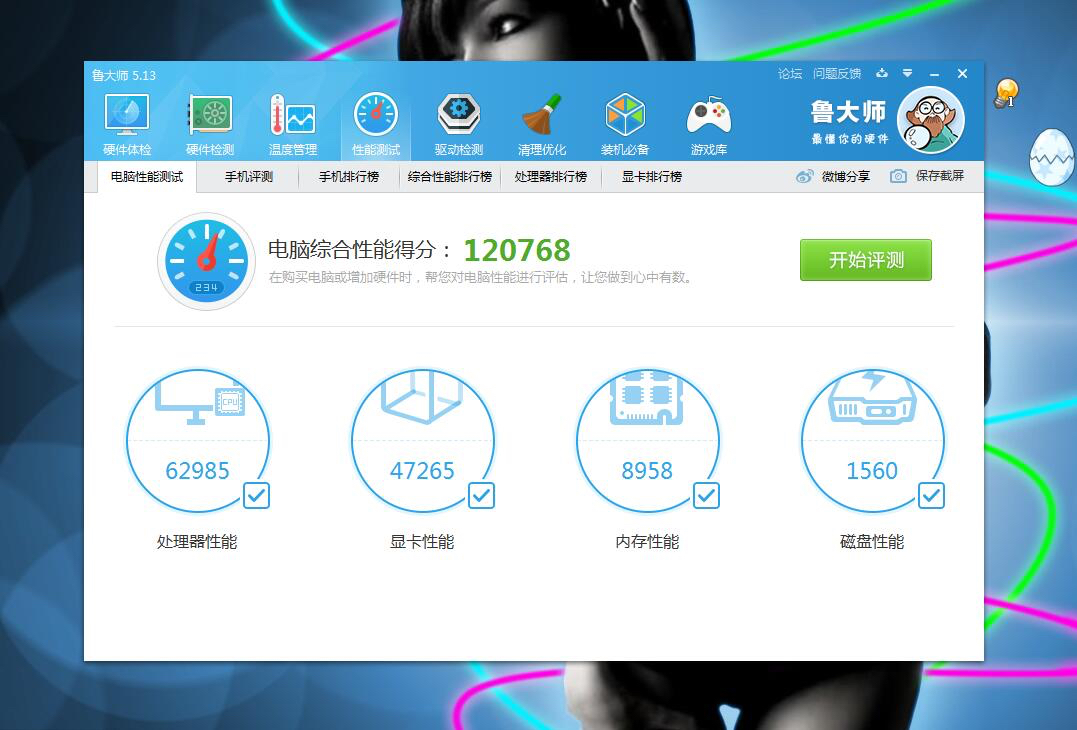
Task: Toggle the checkmark under 磁盘性能 score
Action: coord(930,496)
